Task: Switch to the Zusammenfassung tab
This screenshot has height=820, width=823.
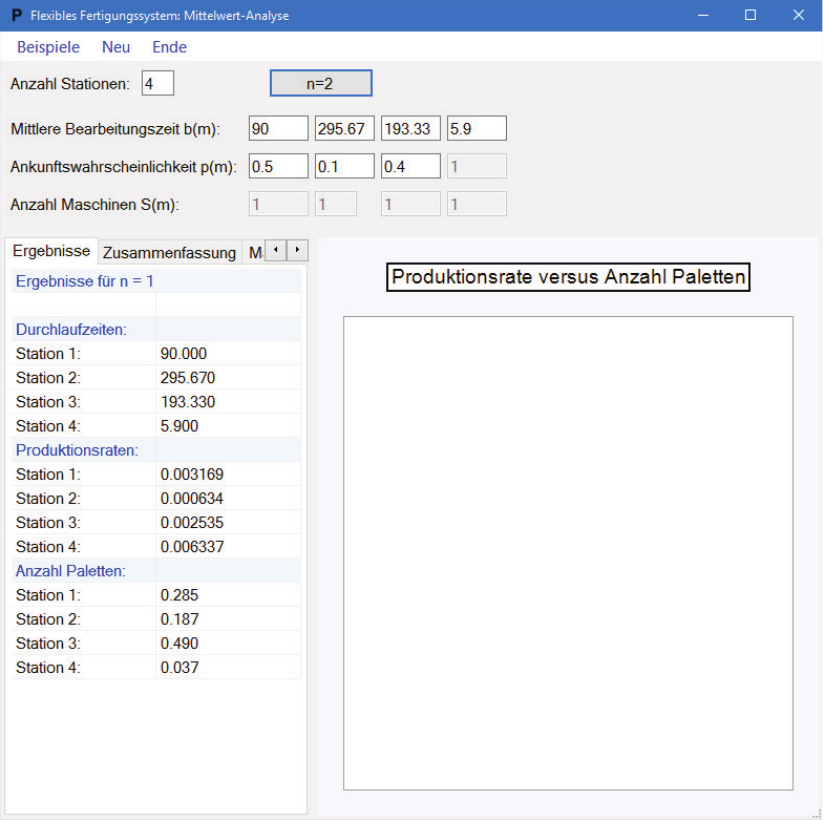Action: 169,252
